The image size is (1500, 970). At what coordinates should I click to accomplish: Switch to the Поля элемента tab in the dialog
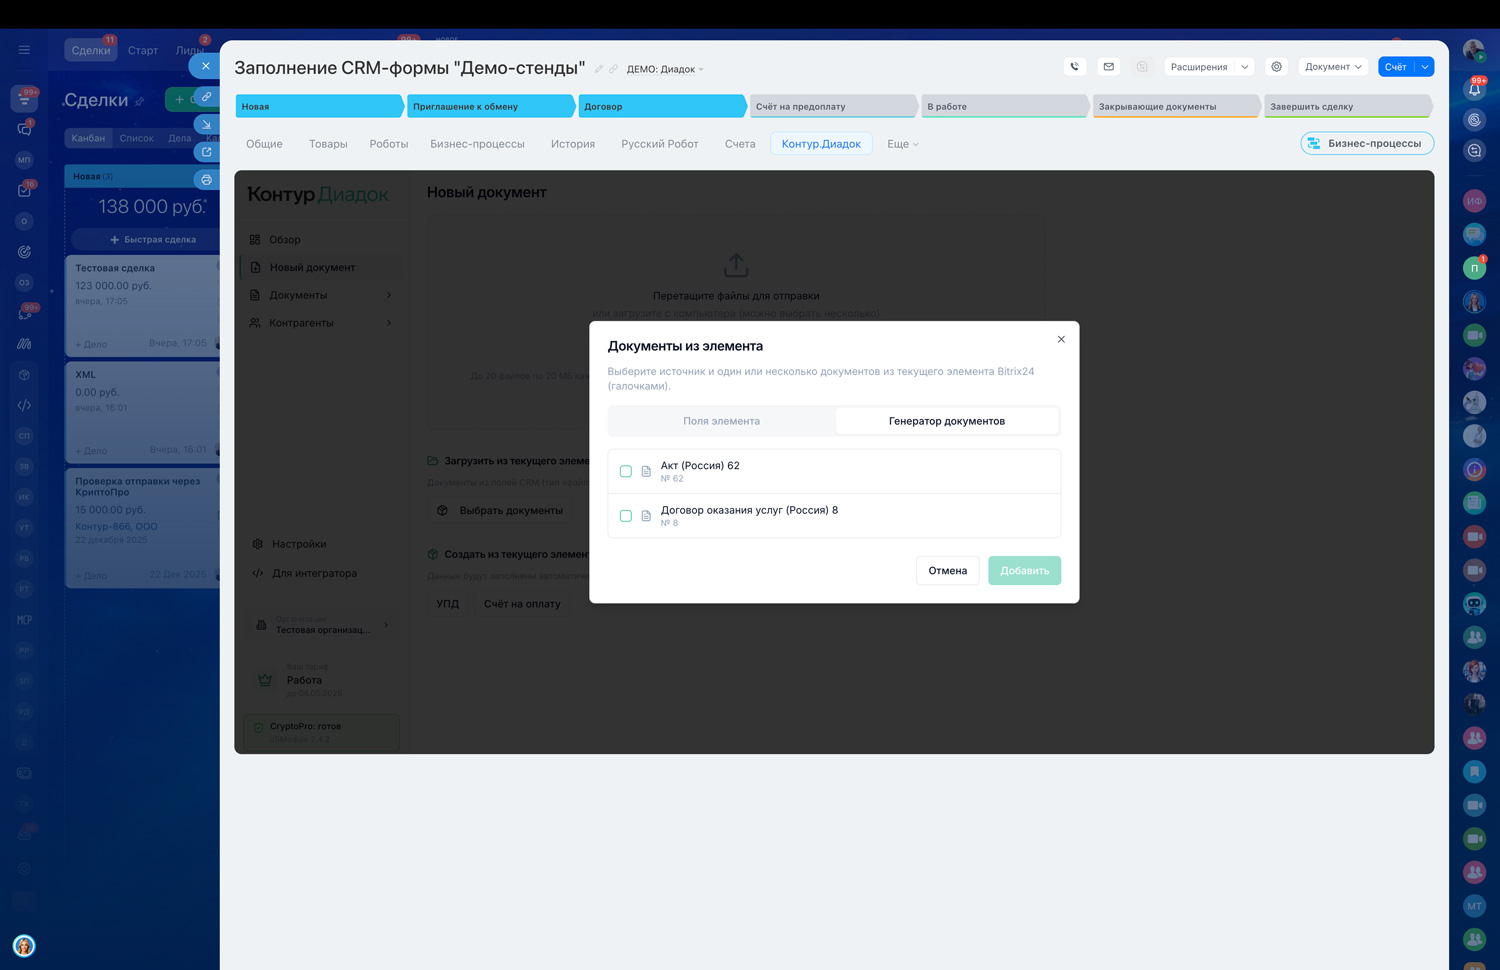click(x=722, y=421)
